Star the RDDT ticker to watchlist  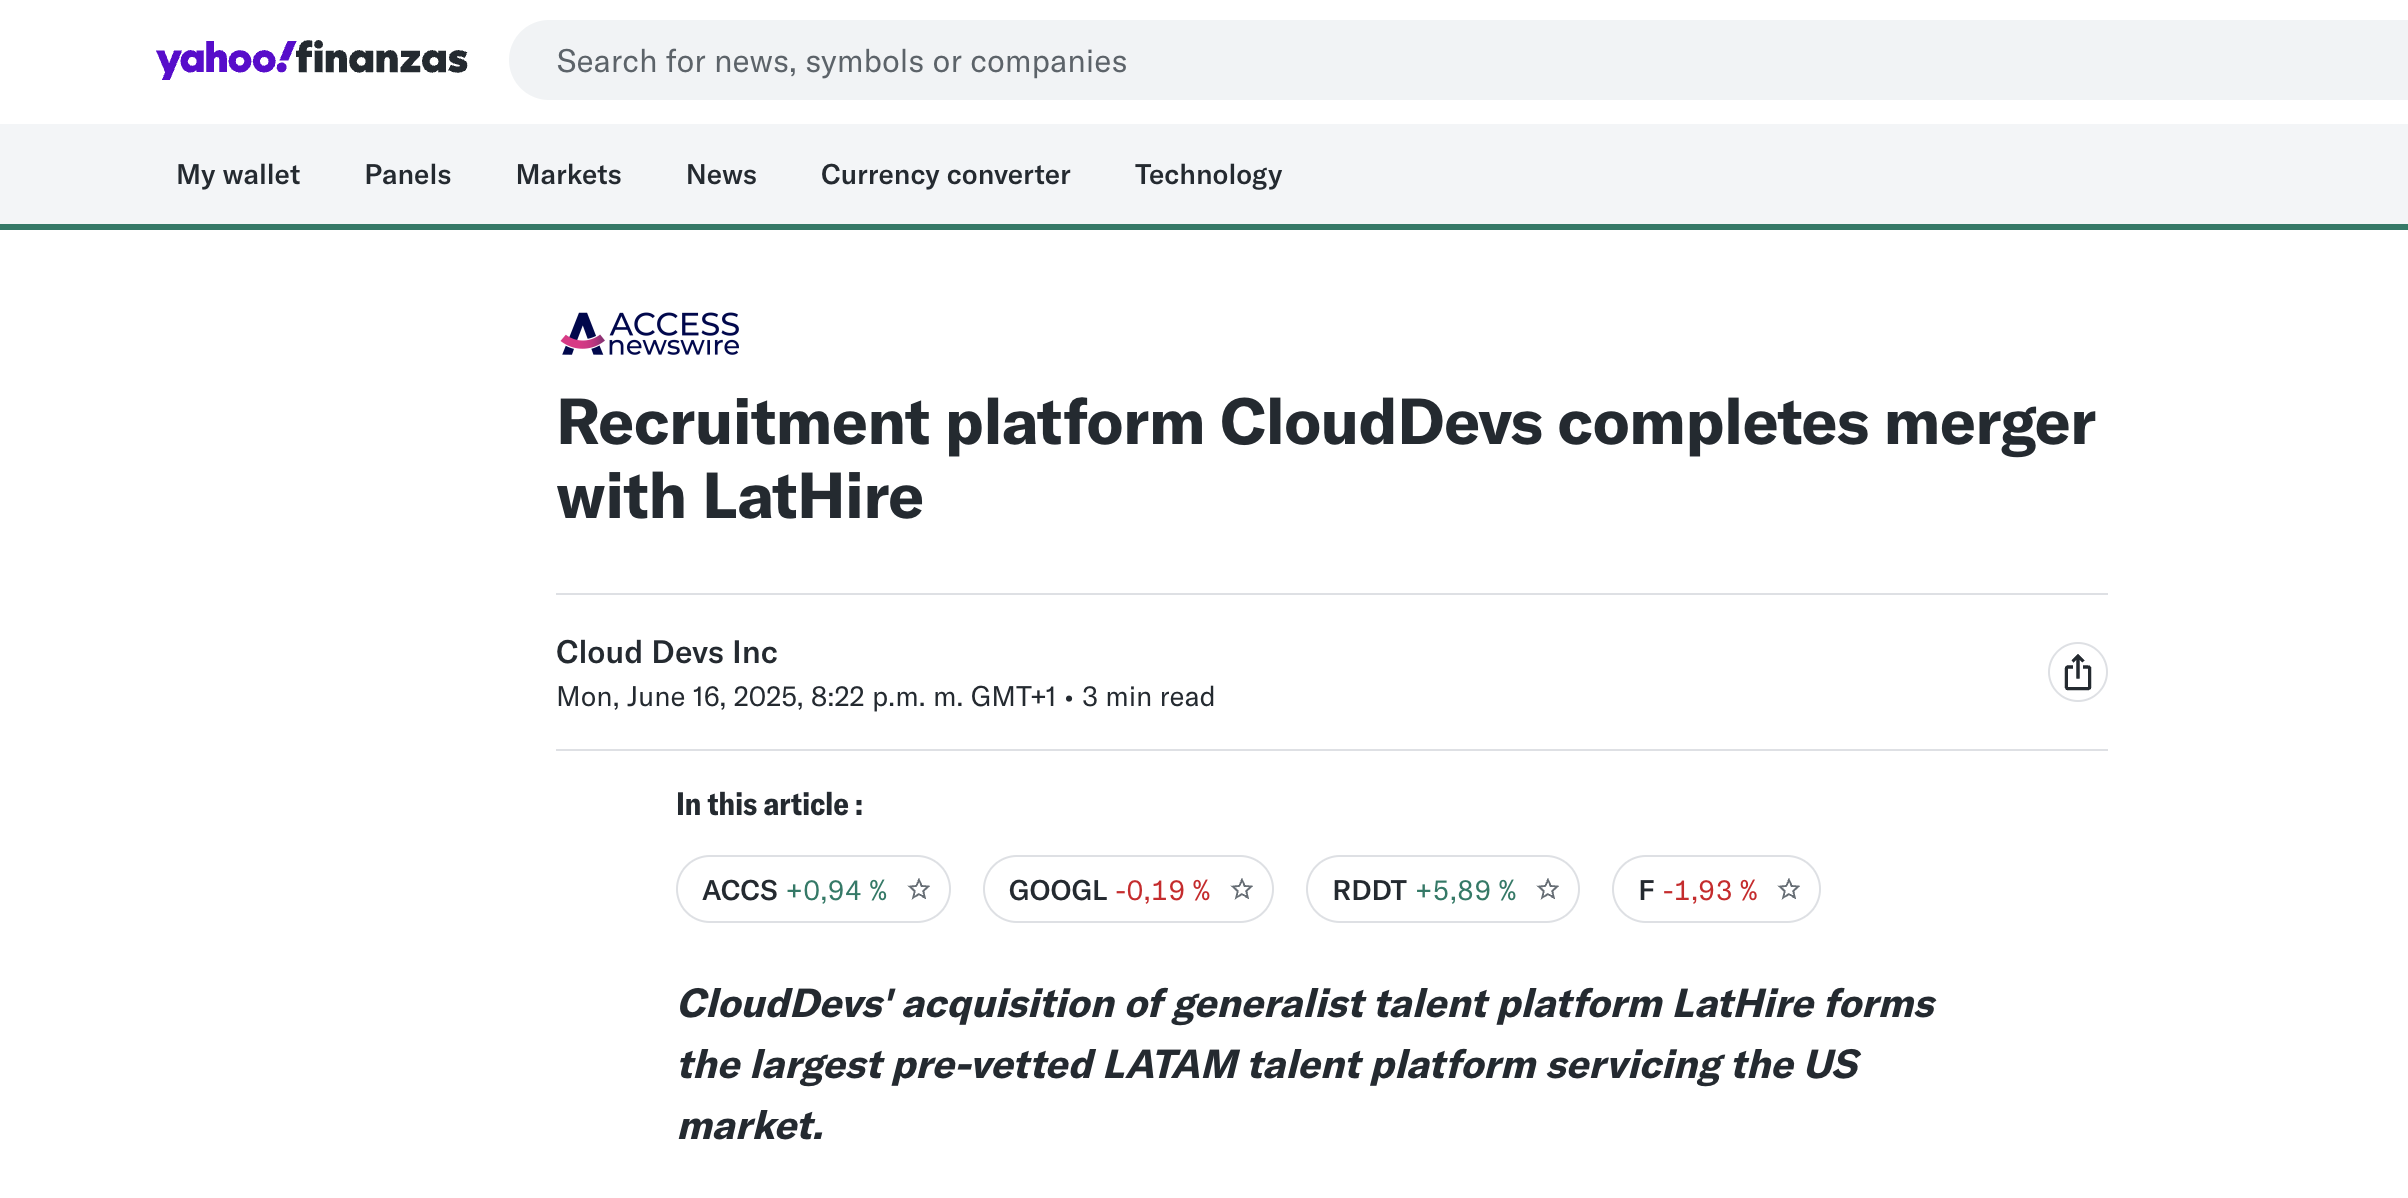tap(1547, 889)
